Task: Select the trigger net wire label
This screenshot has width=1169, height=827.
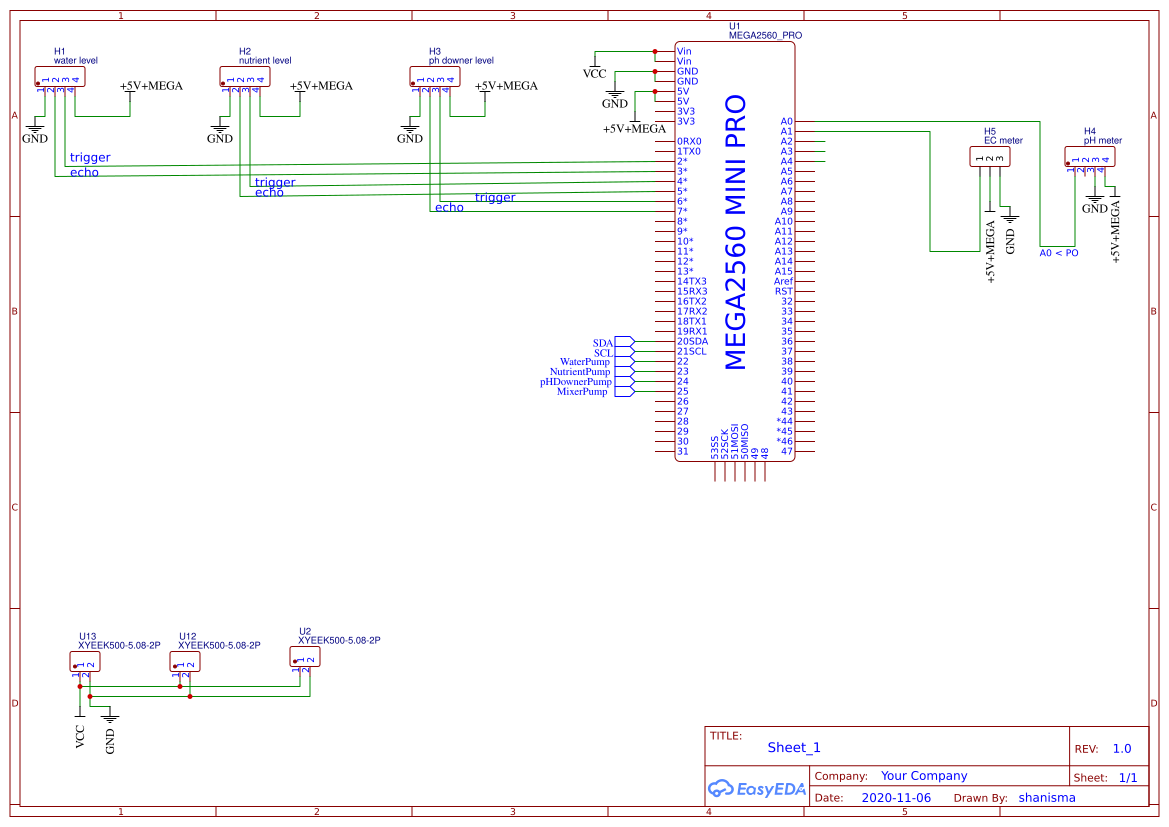Action: [88, 157]
